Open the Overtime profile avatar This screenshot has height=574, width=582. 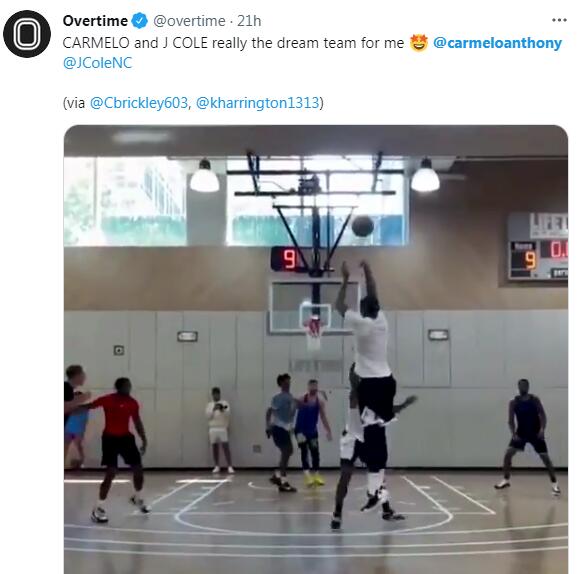point(27,34)
